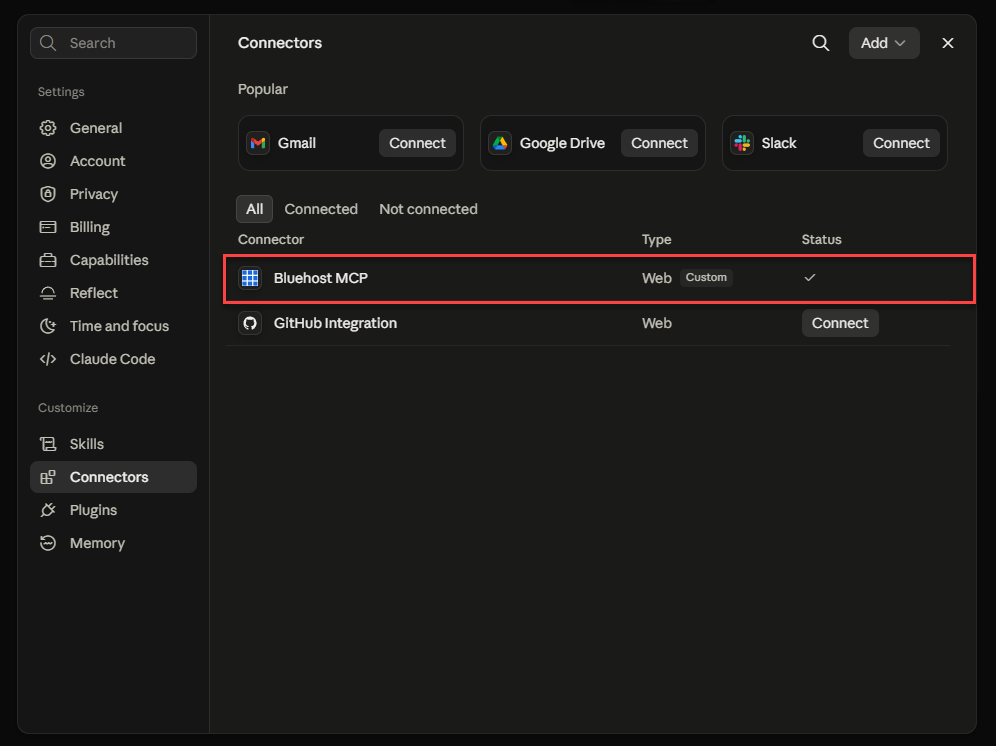Select the Bluehost MCP connector name
The width and height of the screenshot is (996, 746).
click(321, 278)
